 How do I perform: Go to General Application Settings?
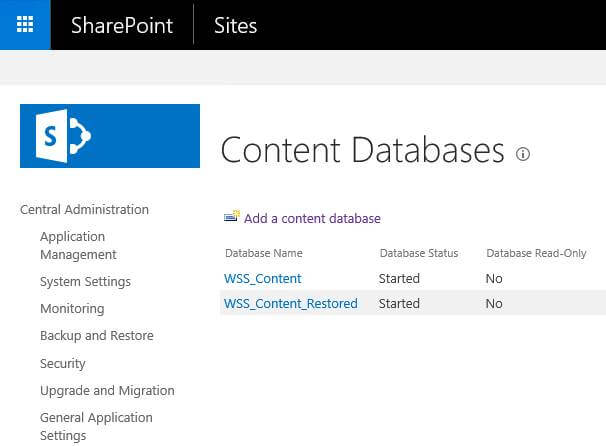96,426
